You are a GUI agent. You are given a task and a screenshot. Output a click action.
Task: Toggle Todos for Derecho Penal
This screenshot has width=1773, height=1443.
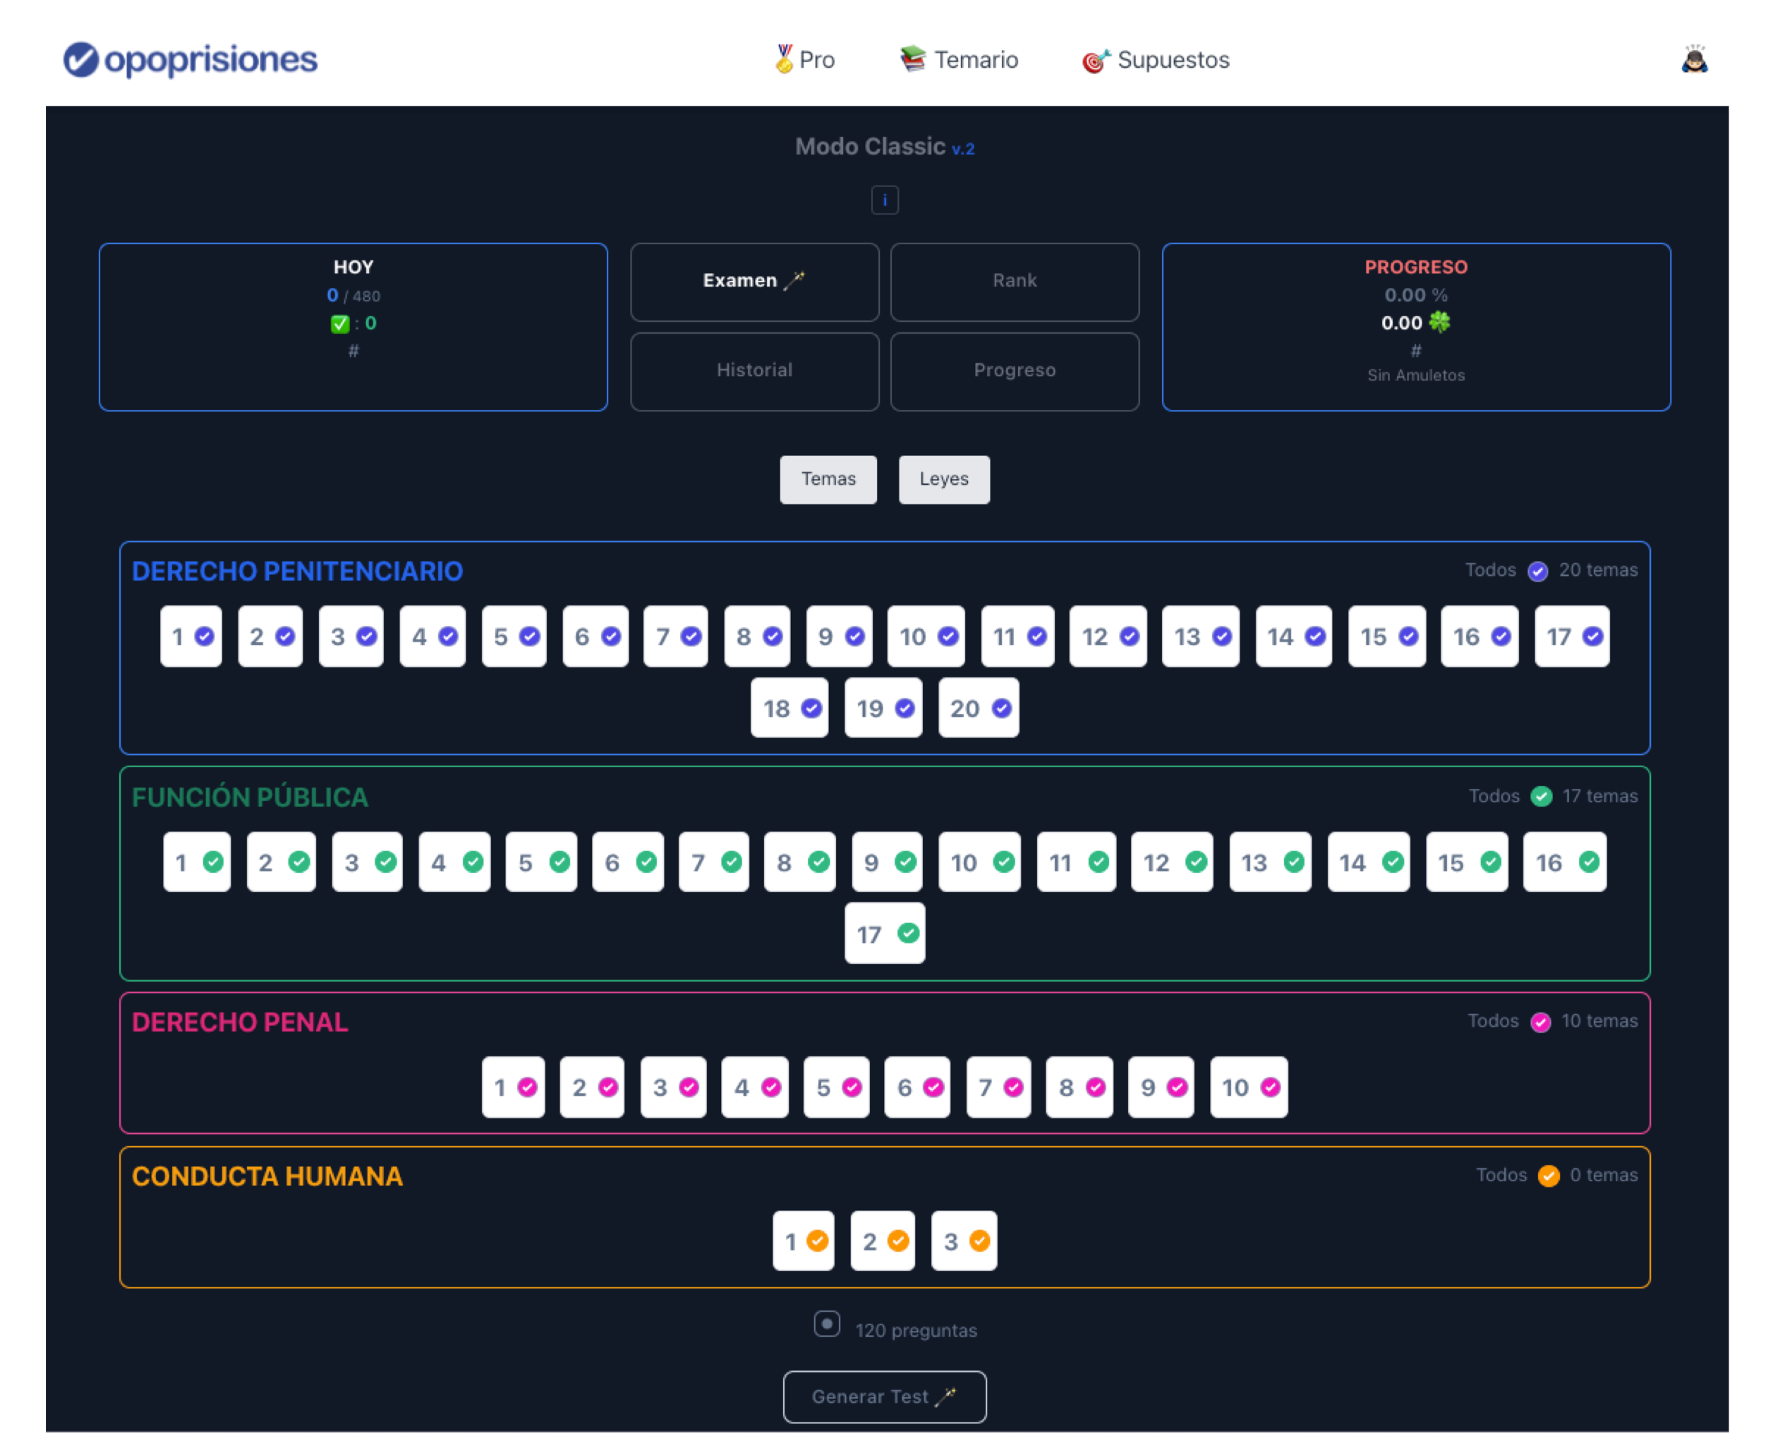(x=1540, y=1022)
